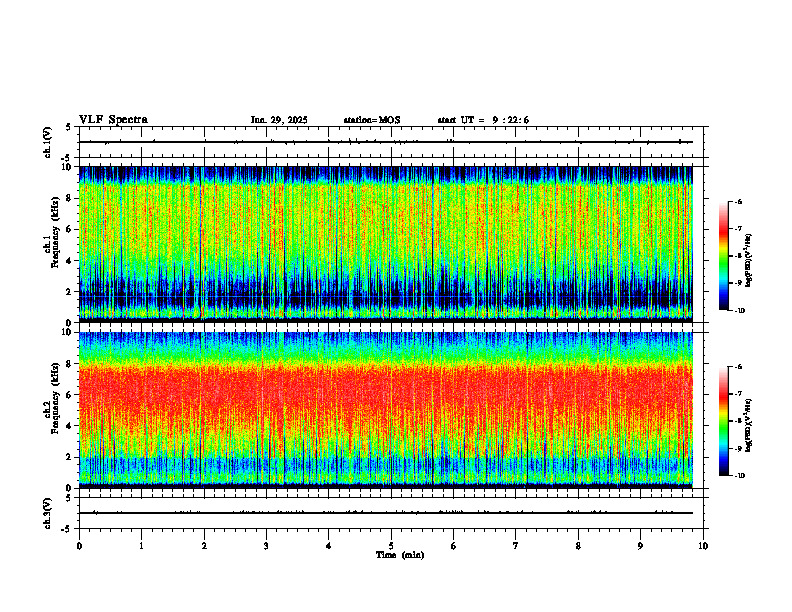Click the ch.2 spectrogram color scale bar
Viewport: 792px width, 612px height.
[723, 421]
